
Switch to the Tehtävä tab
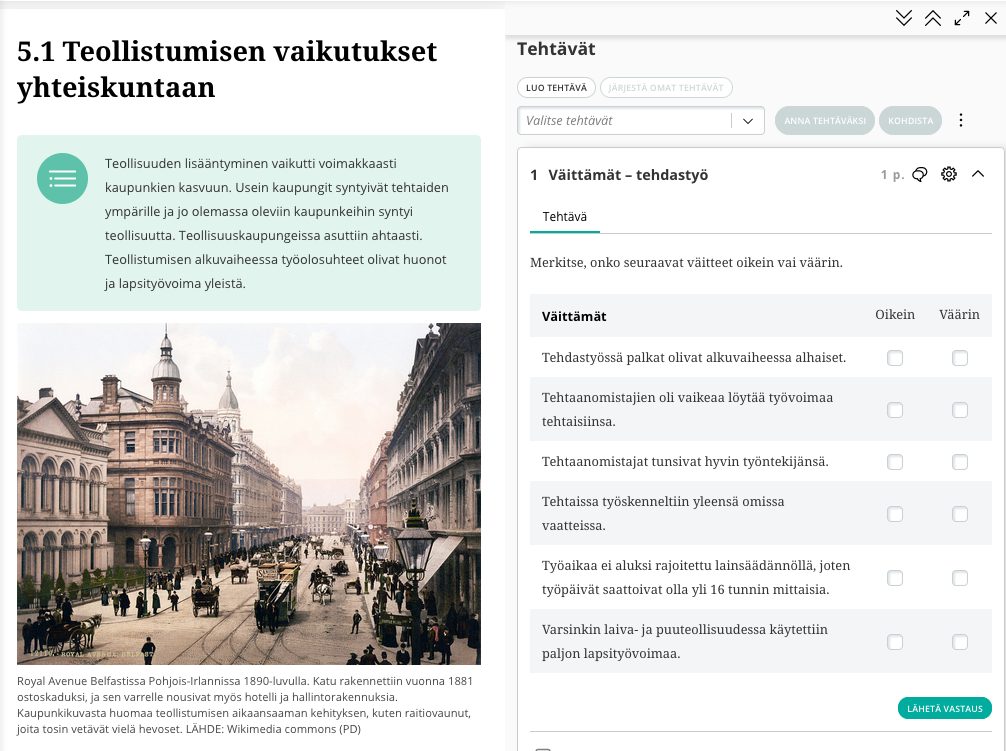point(564,217)
